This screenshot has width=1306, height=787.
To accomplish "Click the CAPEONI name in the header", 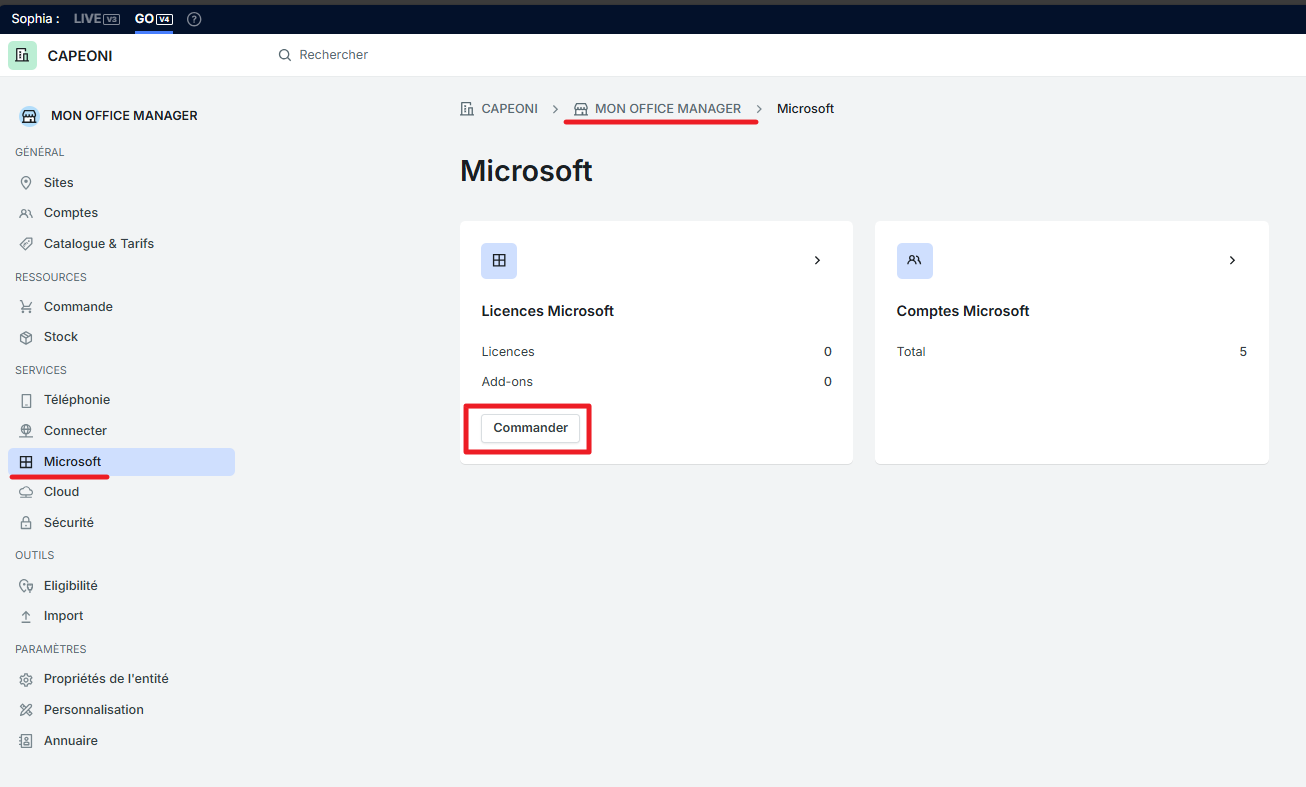I will 80,56.
